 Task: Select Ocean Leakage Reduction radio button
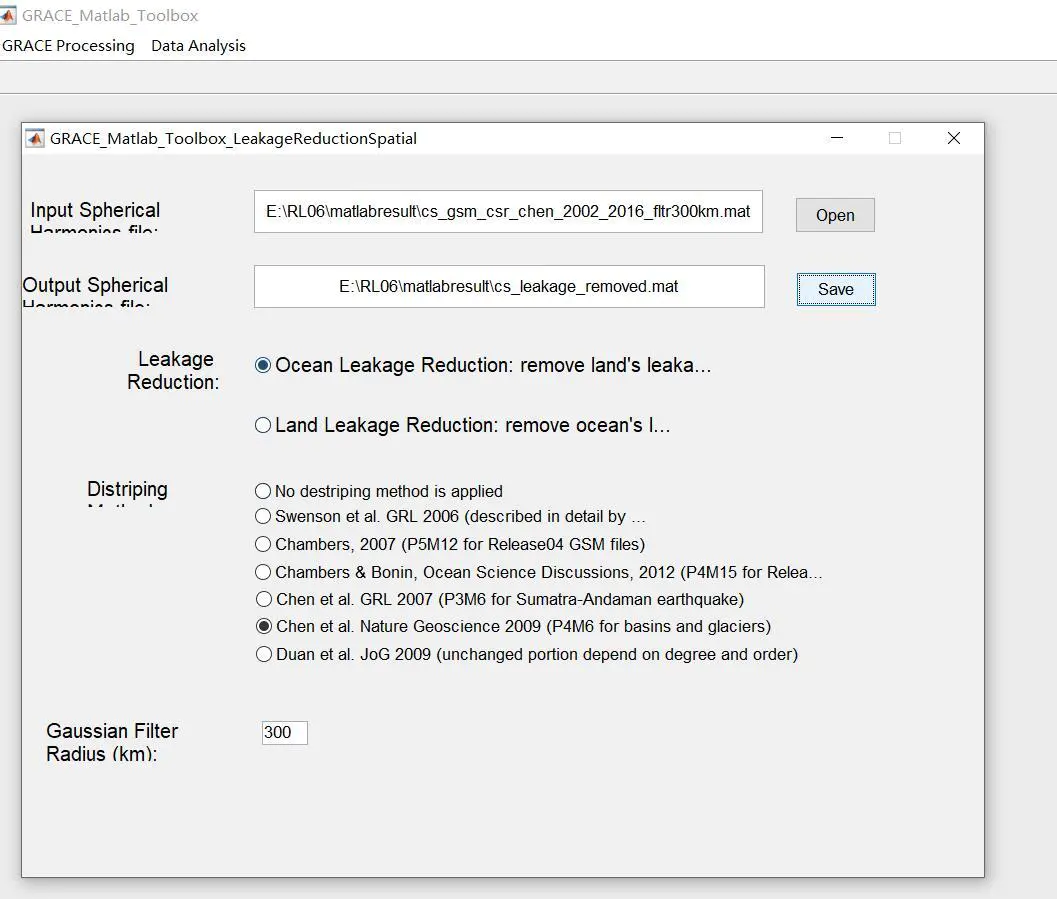pos(263,365)
